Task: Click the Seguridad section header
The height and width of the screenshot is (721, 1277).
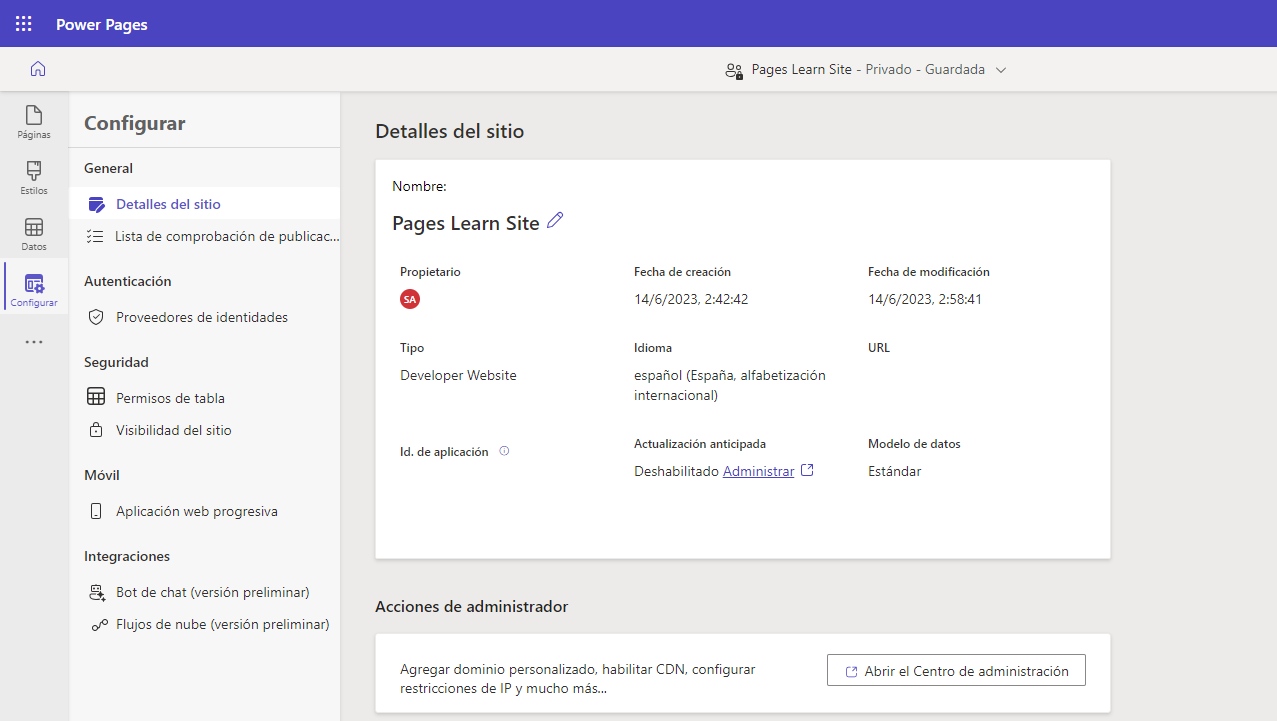Action: [x=116, y=362]
